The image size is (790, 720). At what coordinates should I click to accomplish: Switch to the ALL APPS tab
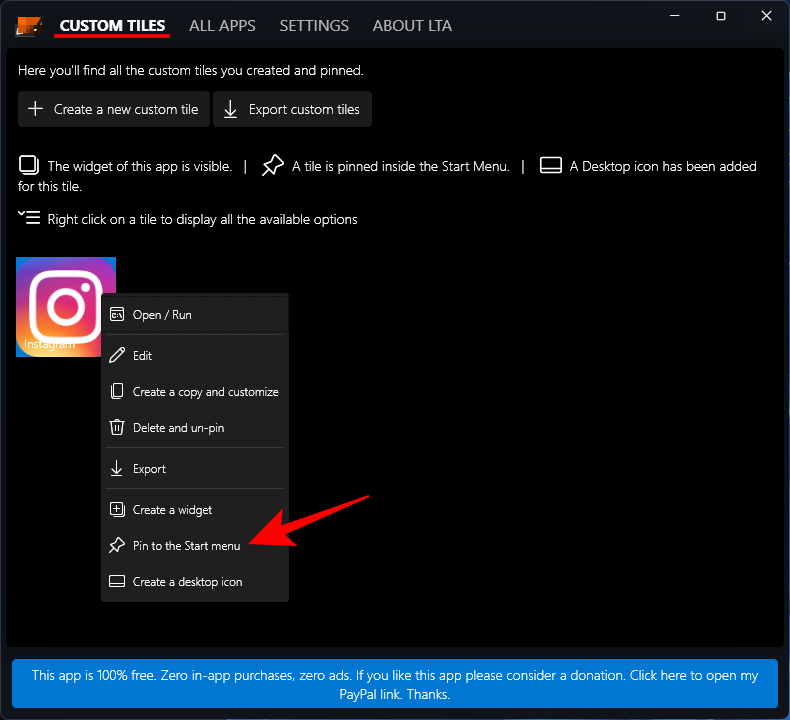[222, 26]
